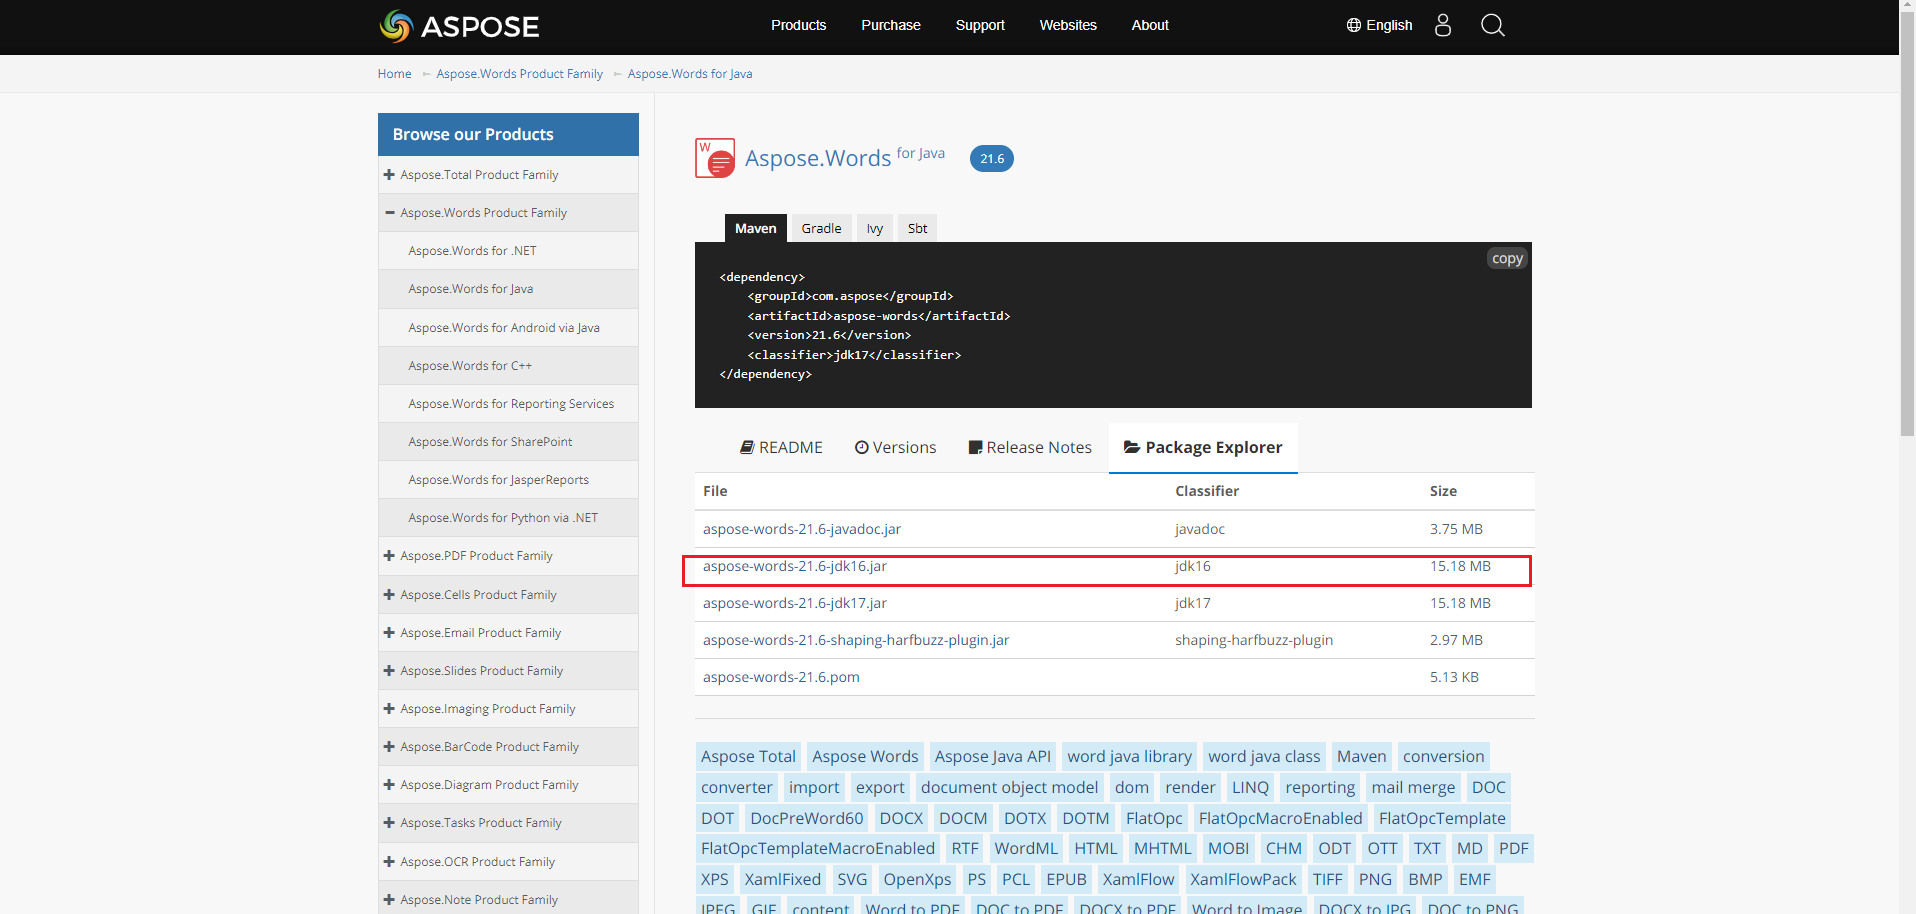This screenshot has width=1916, height=914.
Task: Download aspose-words-21.6-shaping-harfbuzz-plugin.jar
Action: coord(856,640)
